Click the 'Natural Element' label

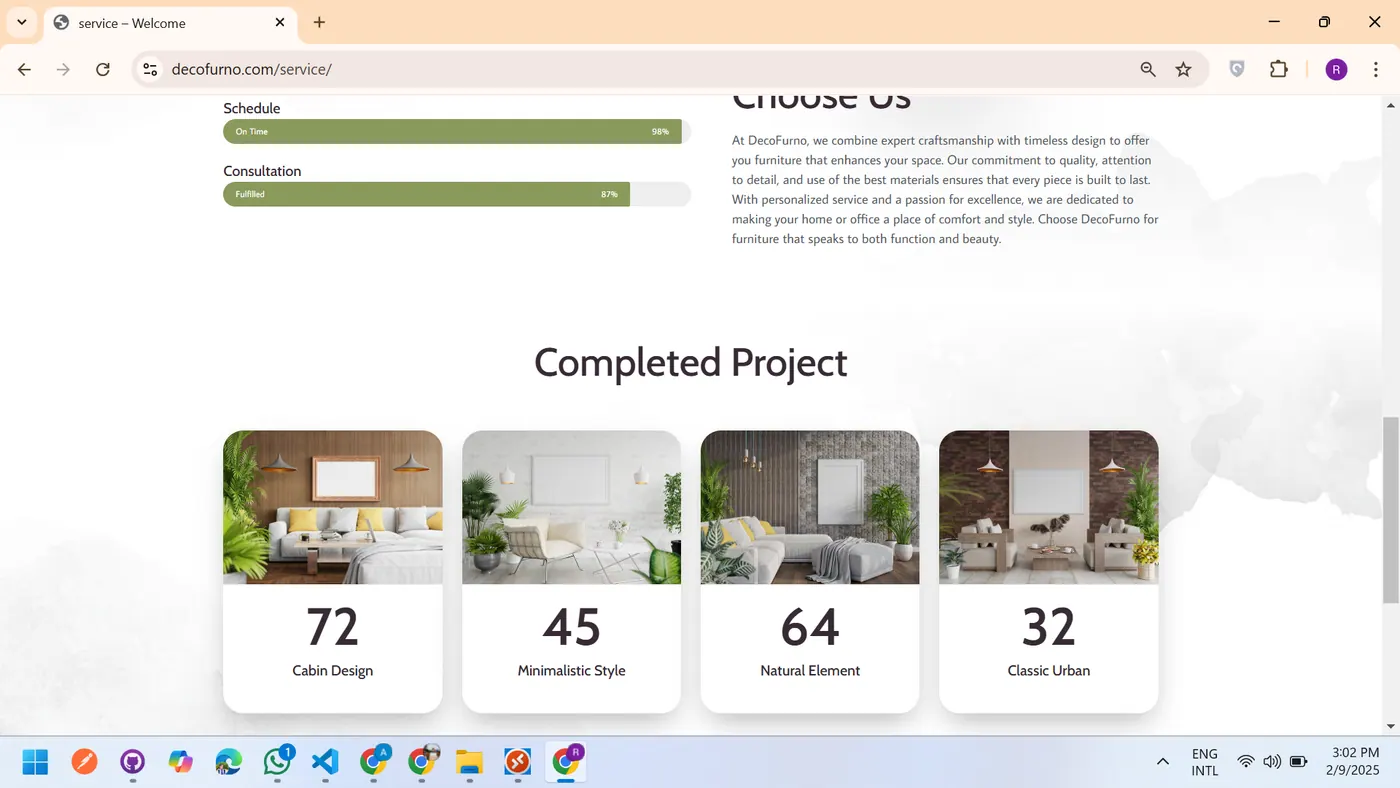[x=810, y=670]
